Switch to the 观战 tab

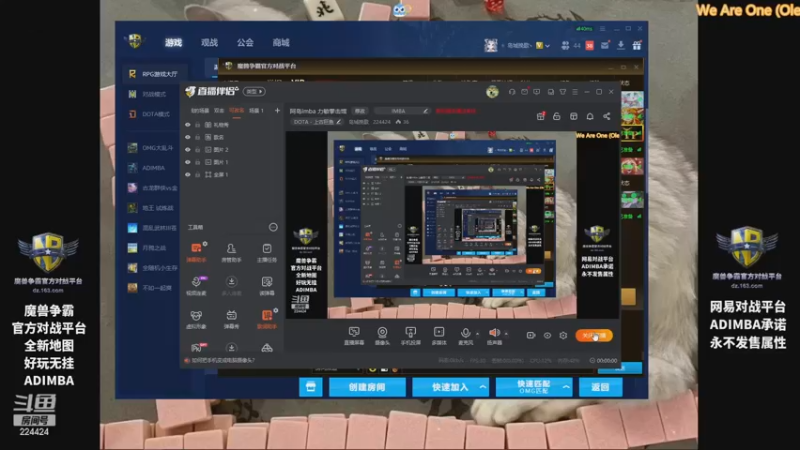(209, 42)
